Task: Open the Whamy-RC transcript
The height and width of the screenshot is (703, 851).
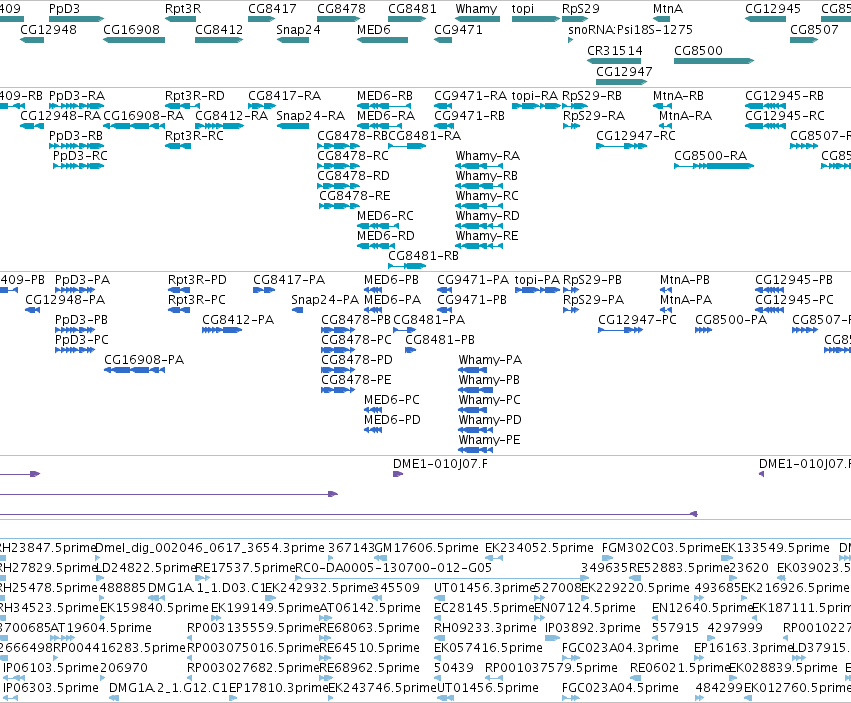Action: pos(479,206)
